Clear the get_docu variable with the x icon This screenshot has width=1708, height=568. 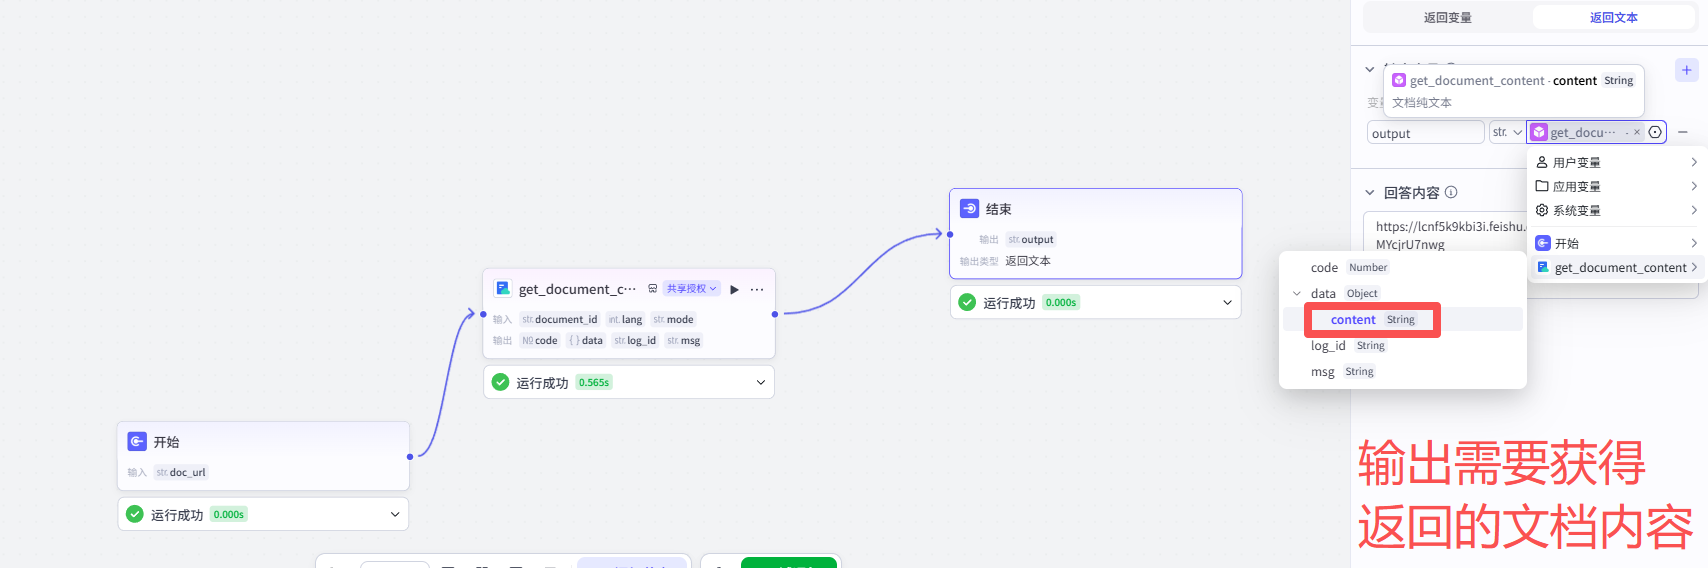(1637, 132)
